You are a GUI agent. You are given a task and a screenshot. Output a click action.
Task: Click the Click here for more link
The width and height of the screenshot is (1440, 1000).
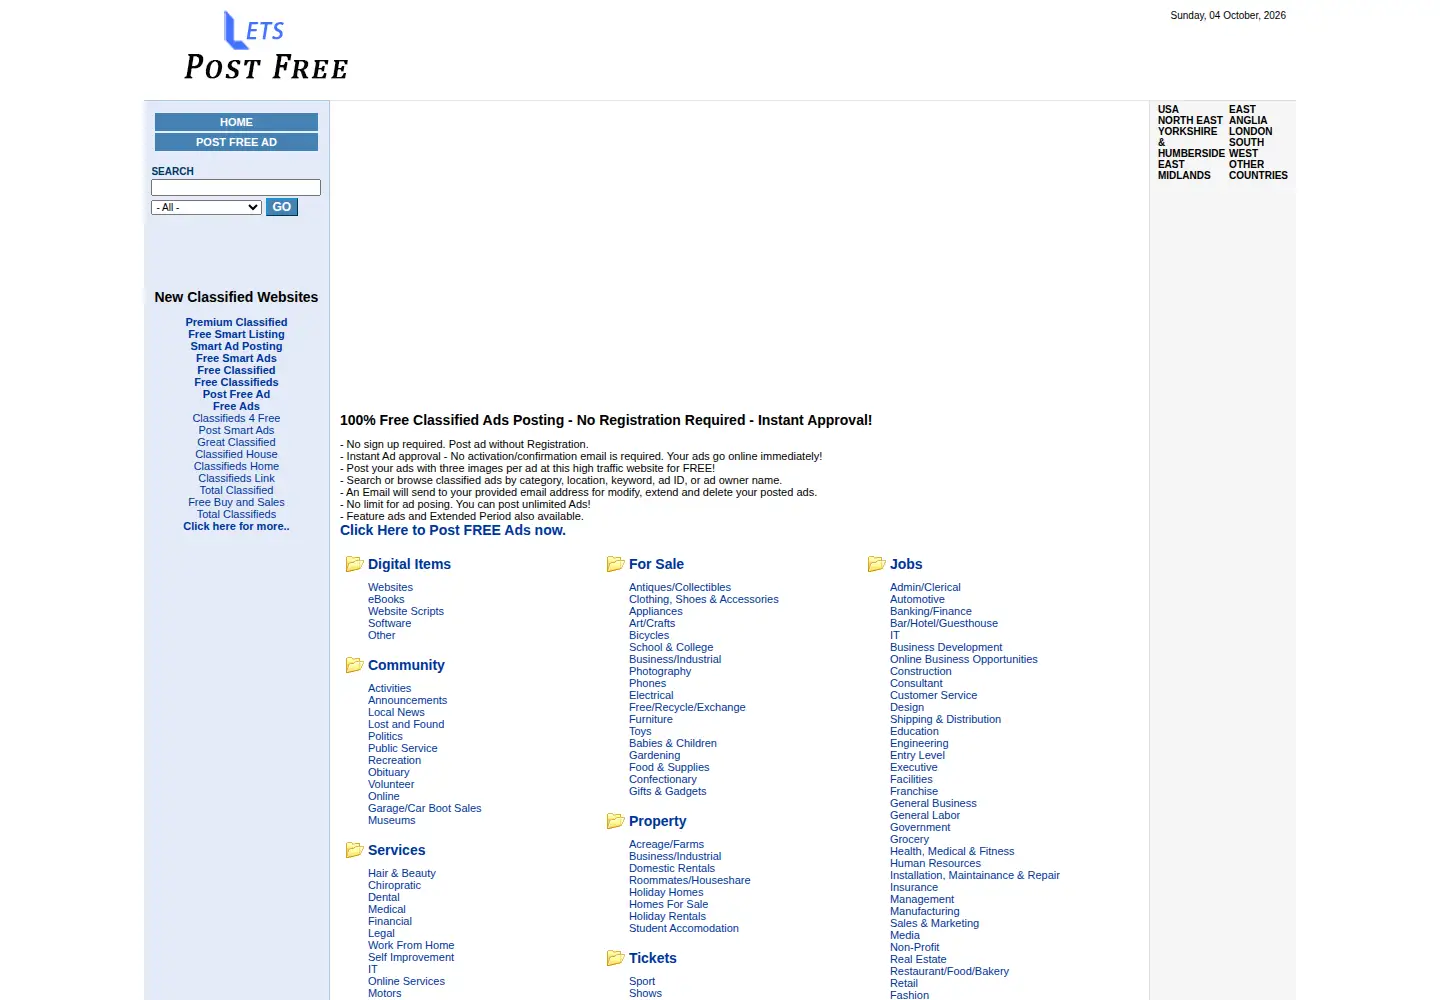(236, 526)
